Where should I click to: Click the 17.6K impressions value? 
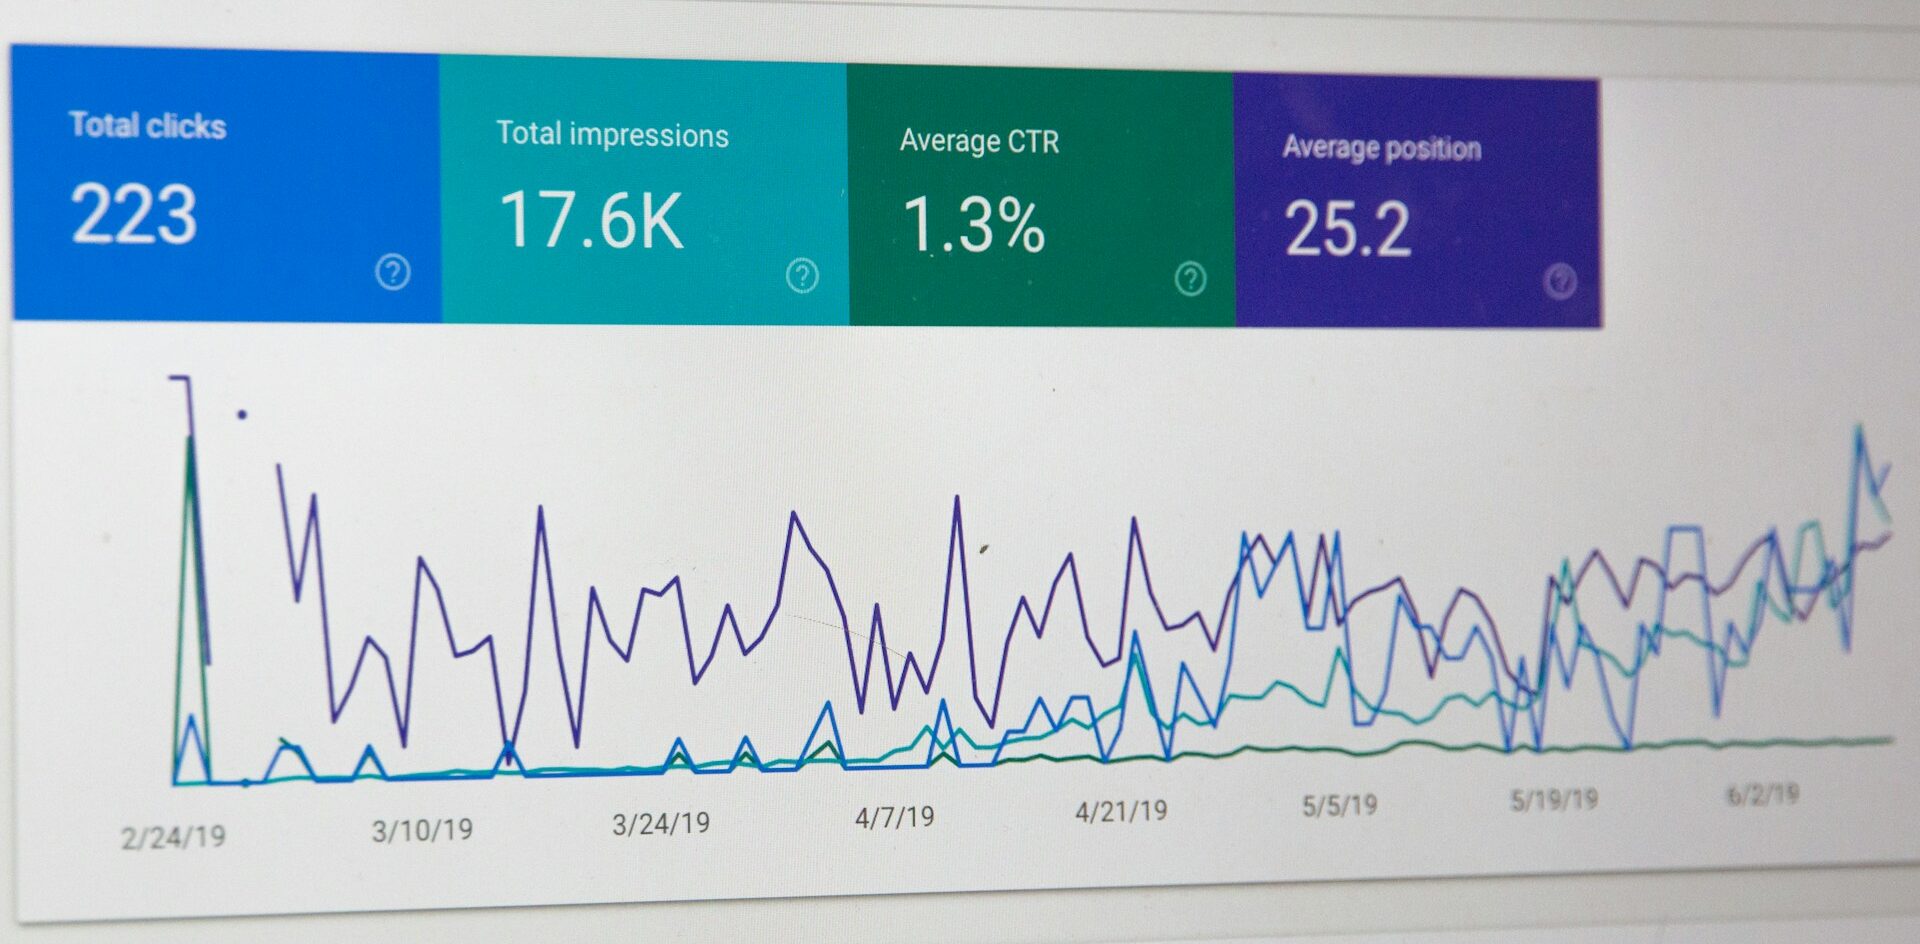coord(591,221)
